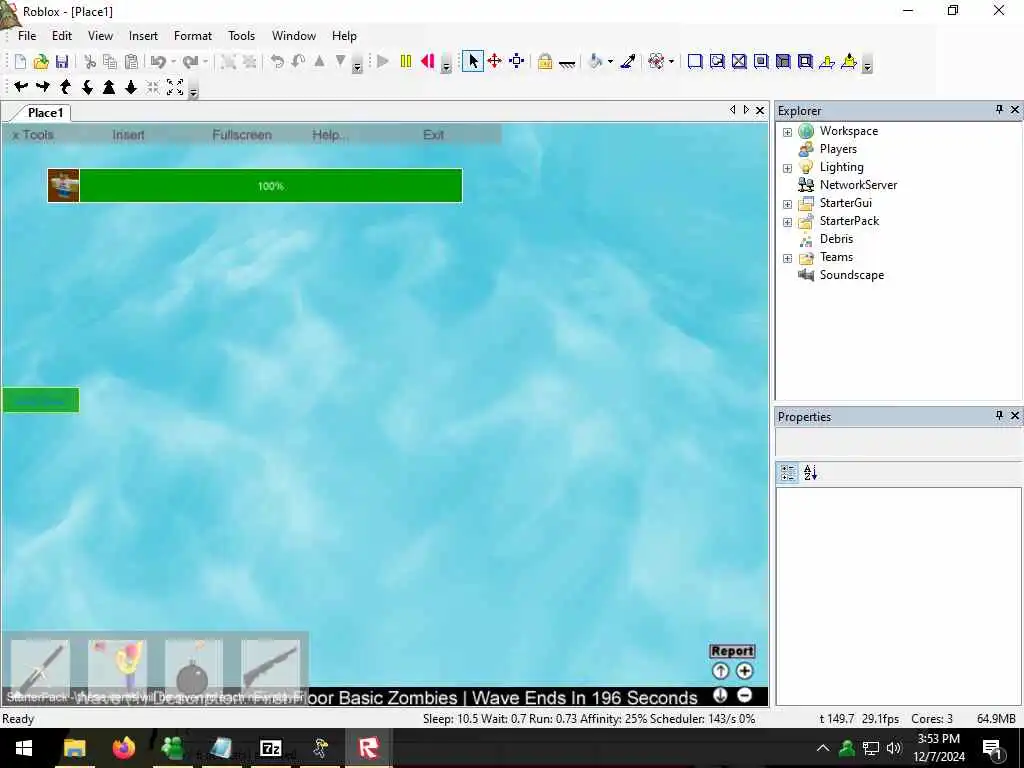Select the red Move arrows tool
This screenshot has width=1024, height=768.
point(494,61)
